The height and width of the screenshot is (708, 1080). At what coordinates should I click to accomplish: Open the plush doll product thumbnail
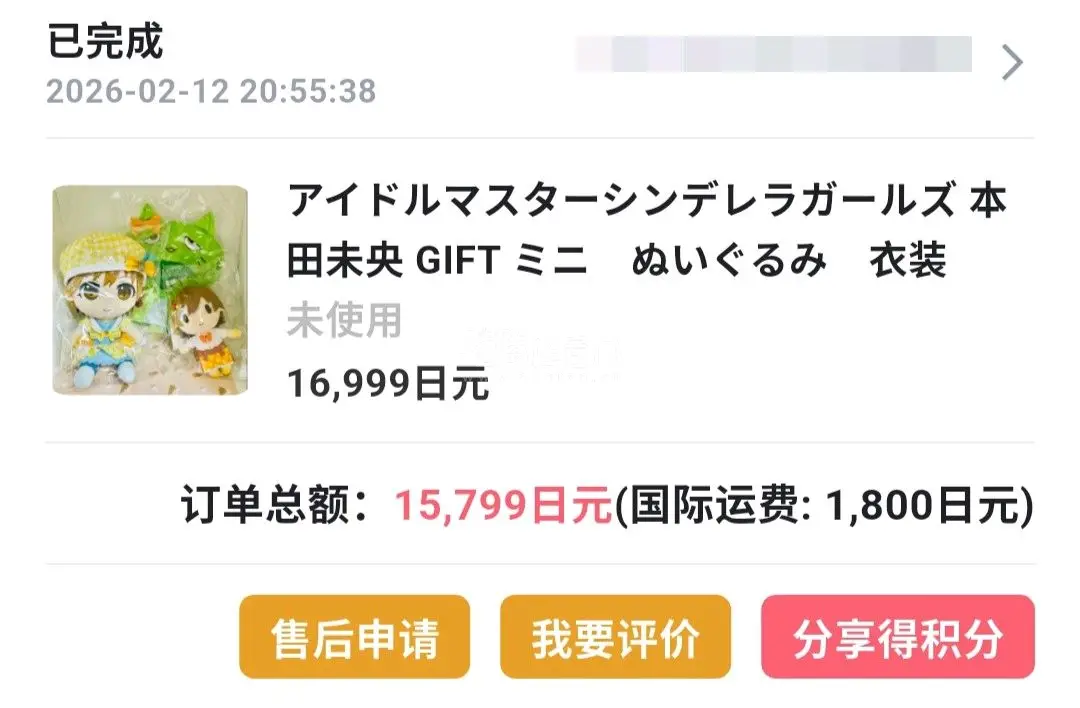point(150,290)
